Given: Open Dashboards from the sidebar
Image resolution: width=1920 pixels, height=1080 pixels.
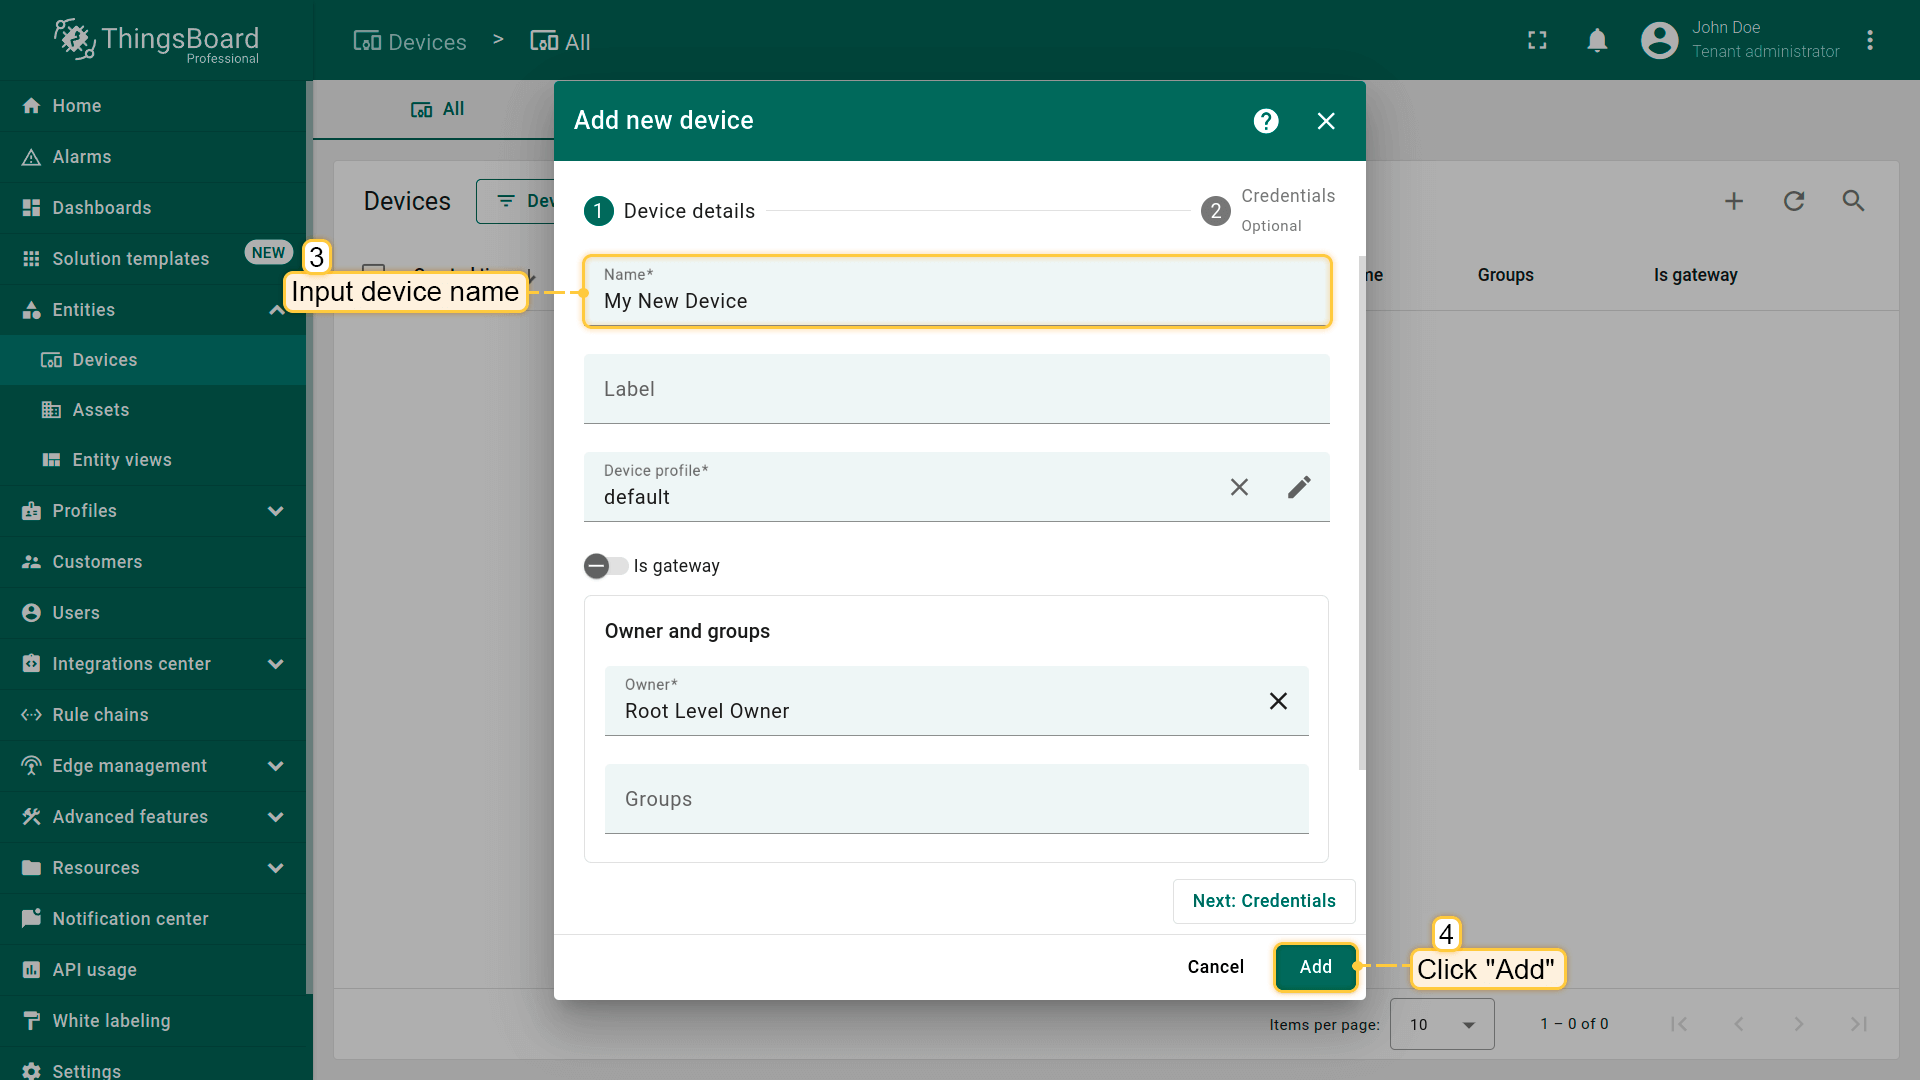Looking at the screenshot, I should pos(102,208).
